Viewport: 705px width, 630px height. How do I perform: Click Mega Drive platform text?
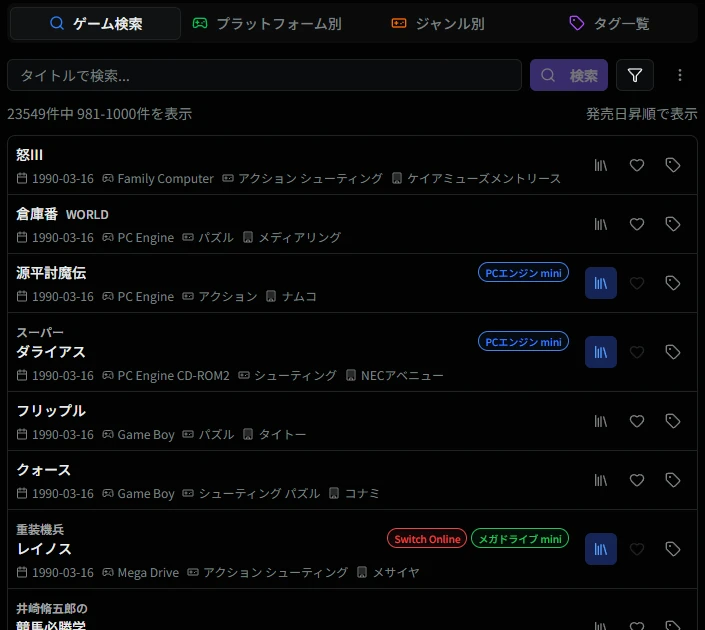pyautogui.click(x=148, y=572)
